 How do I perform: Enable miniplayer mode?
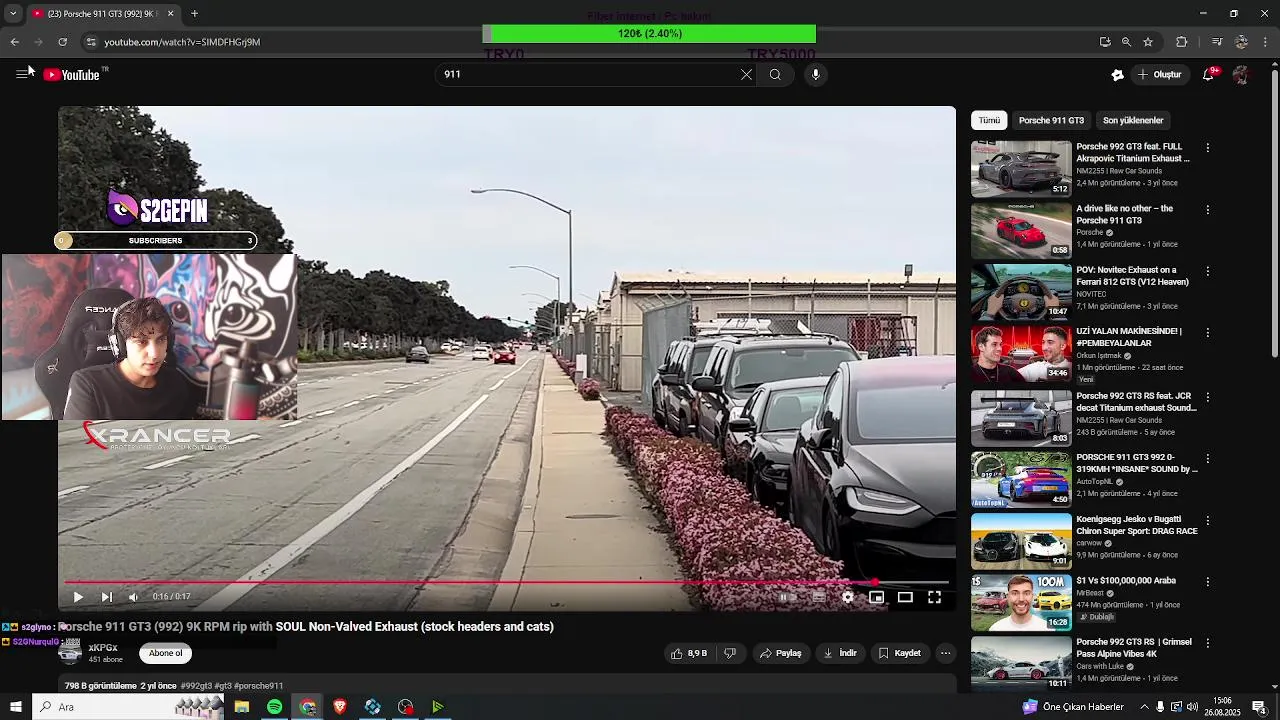pyautogui.click(x=876, y=597)
